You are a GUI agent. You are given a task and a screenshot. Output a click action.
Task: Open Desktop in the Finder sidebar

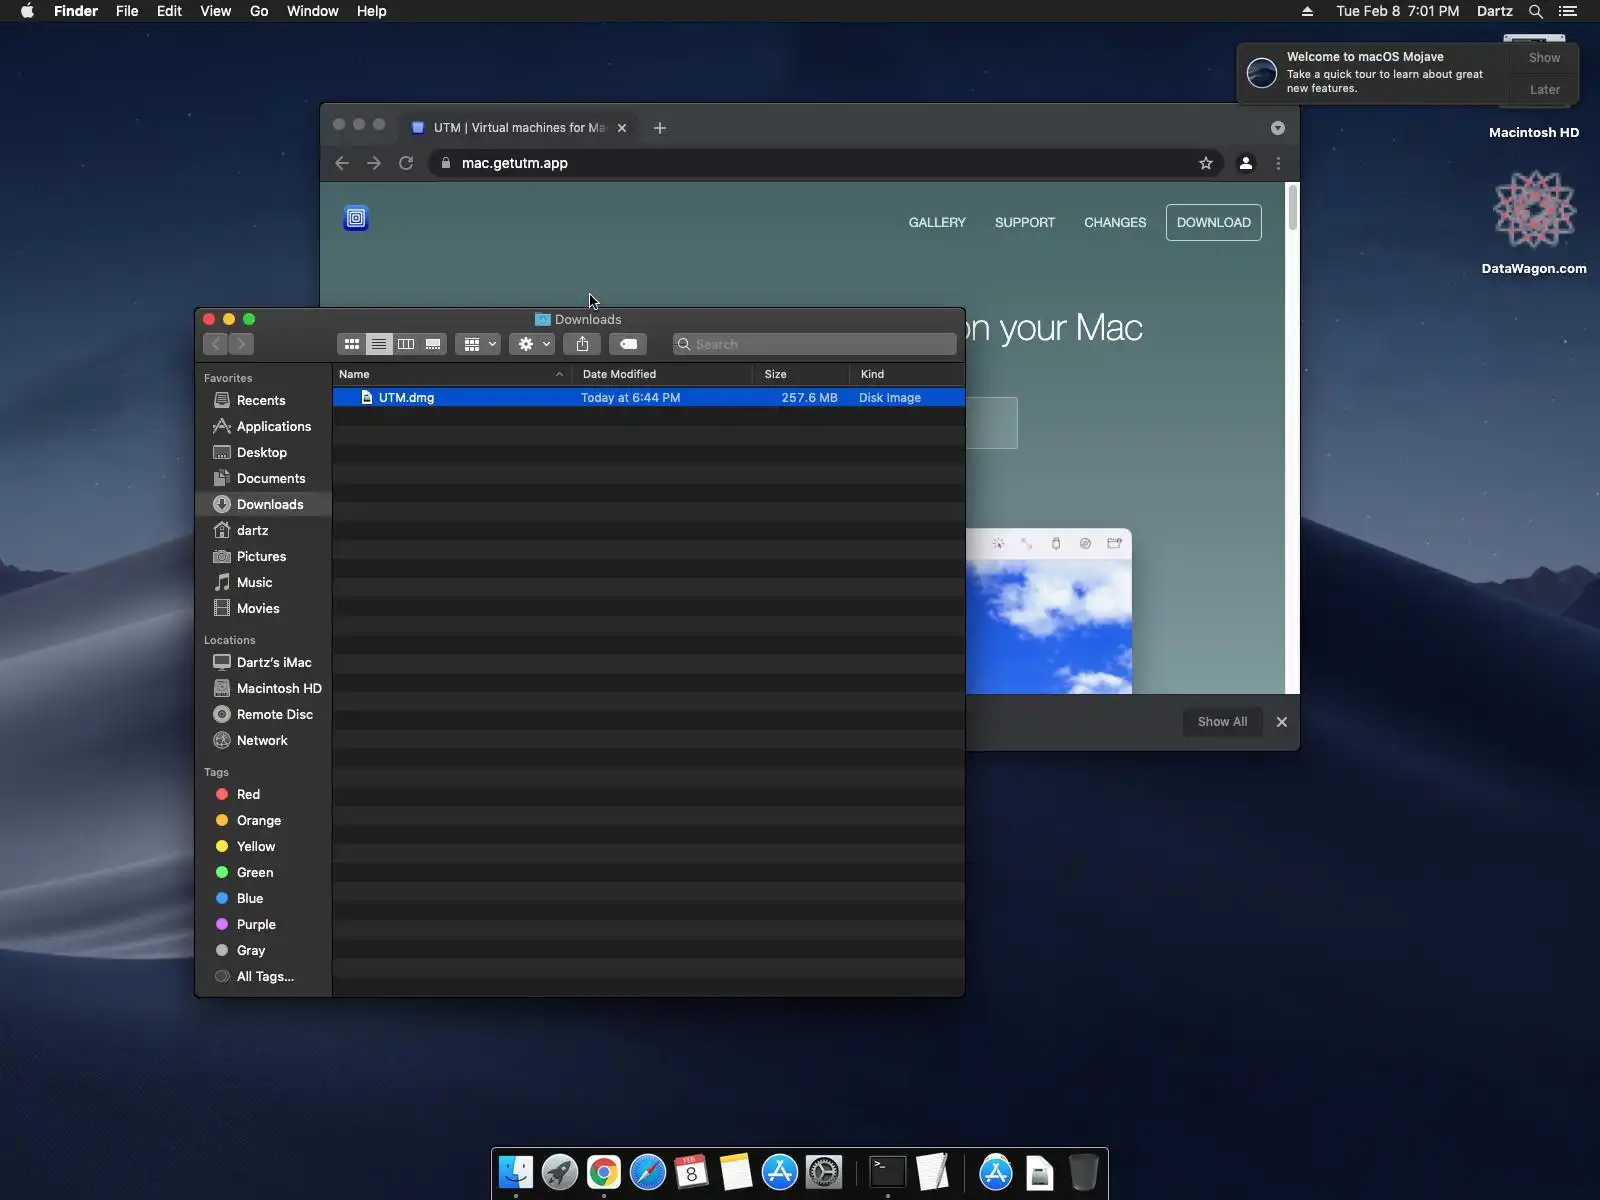(x=262, y=452)
